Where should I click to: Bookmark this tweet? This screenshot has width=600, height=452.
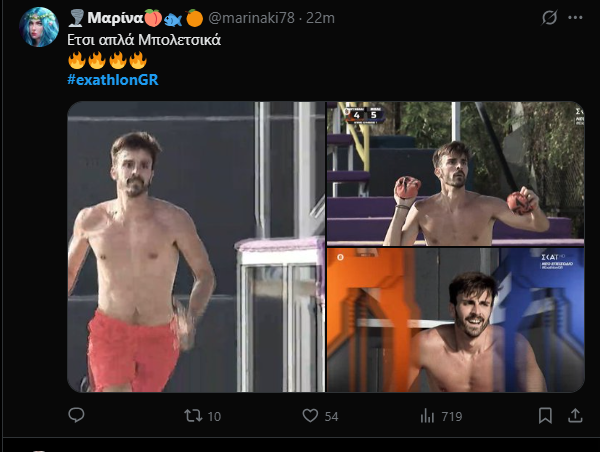(x=545, y=415)
